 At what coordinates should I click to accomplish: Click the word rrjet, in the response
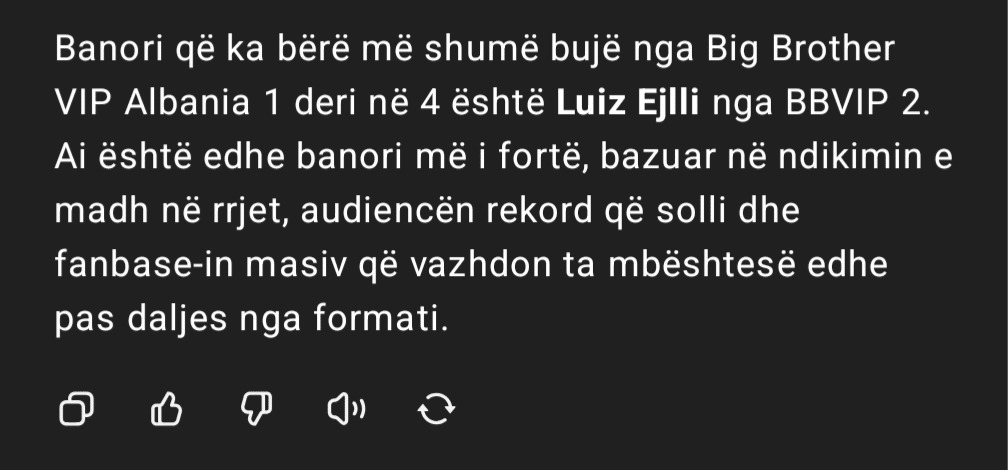248,211
